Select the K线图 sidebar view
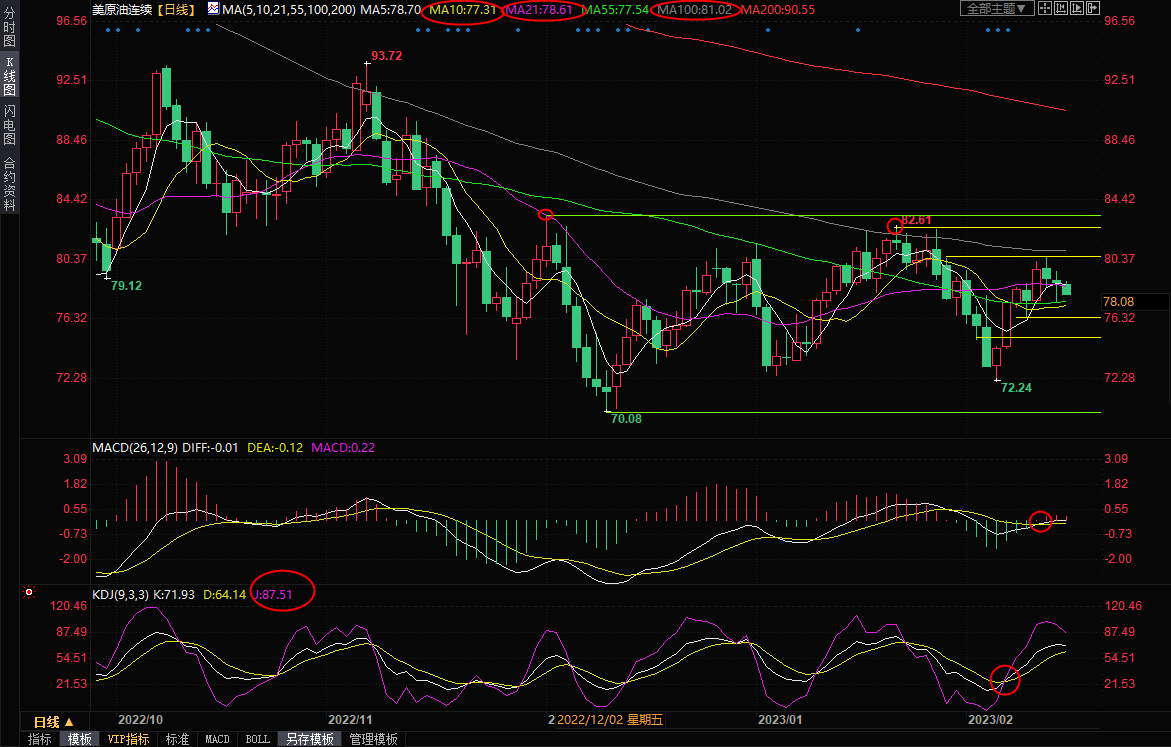This screenshot has height=747, width=1171. click(9, 82)
